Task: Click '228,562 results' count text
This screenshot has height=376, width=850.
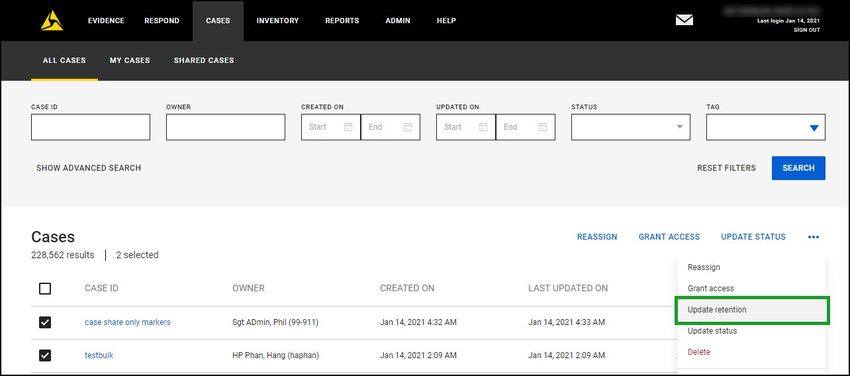Action: coord(63,255)
